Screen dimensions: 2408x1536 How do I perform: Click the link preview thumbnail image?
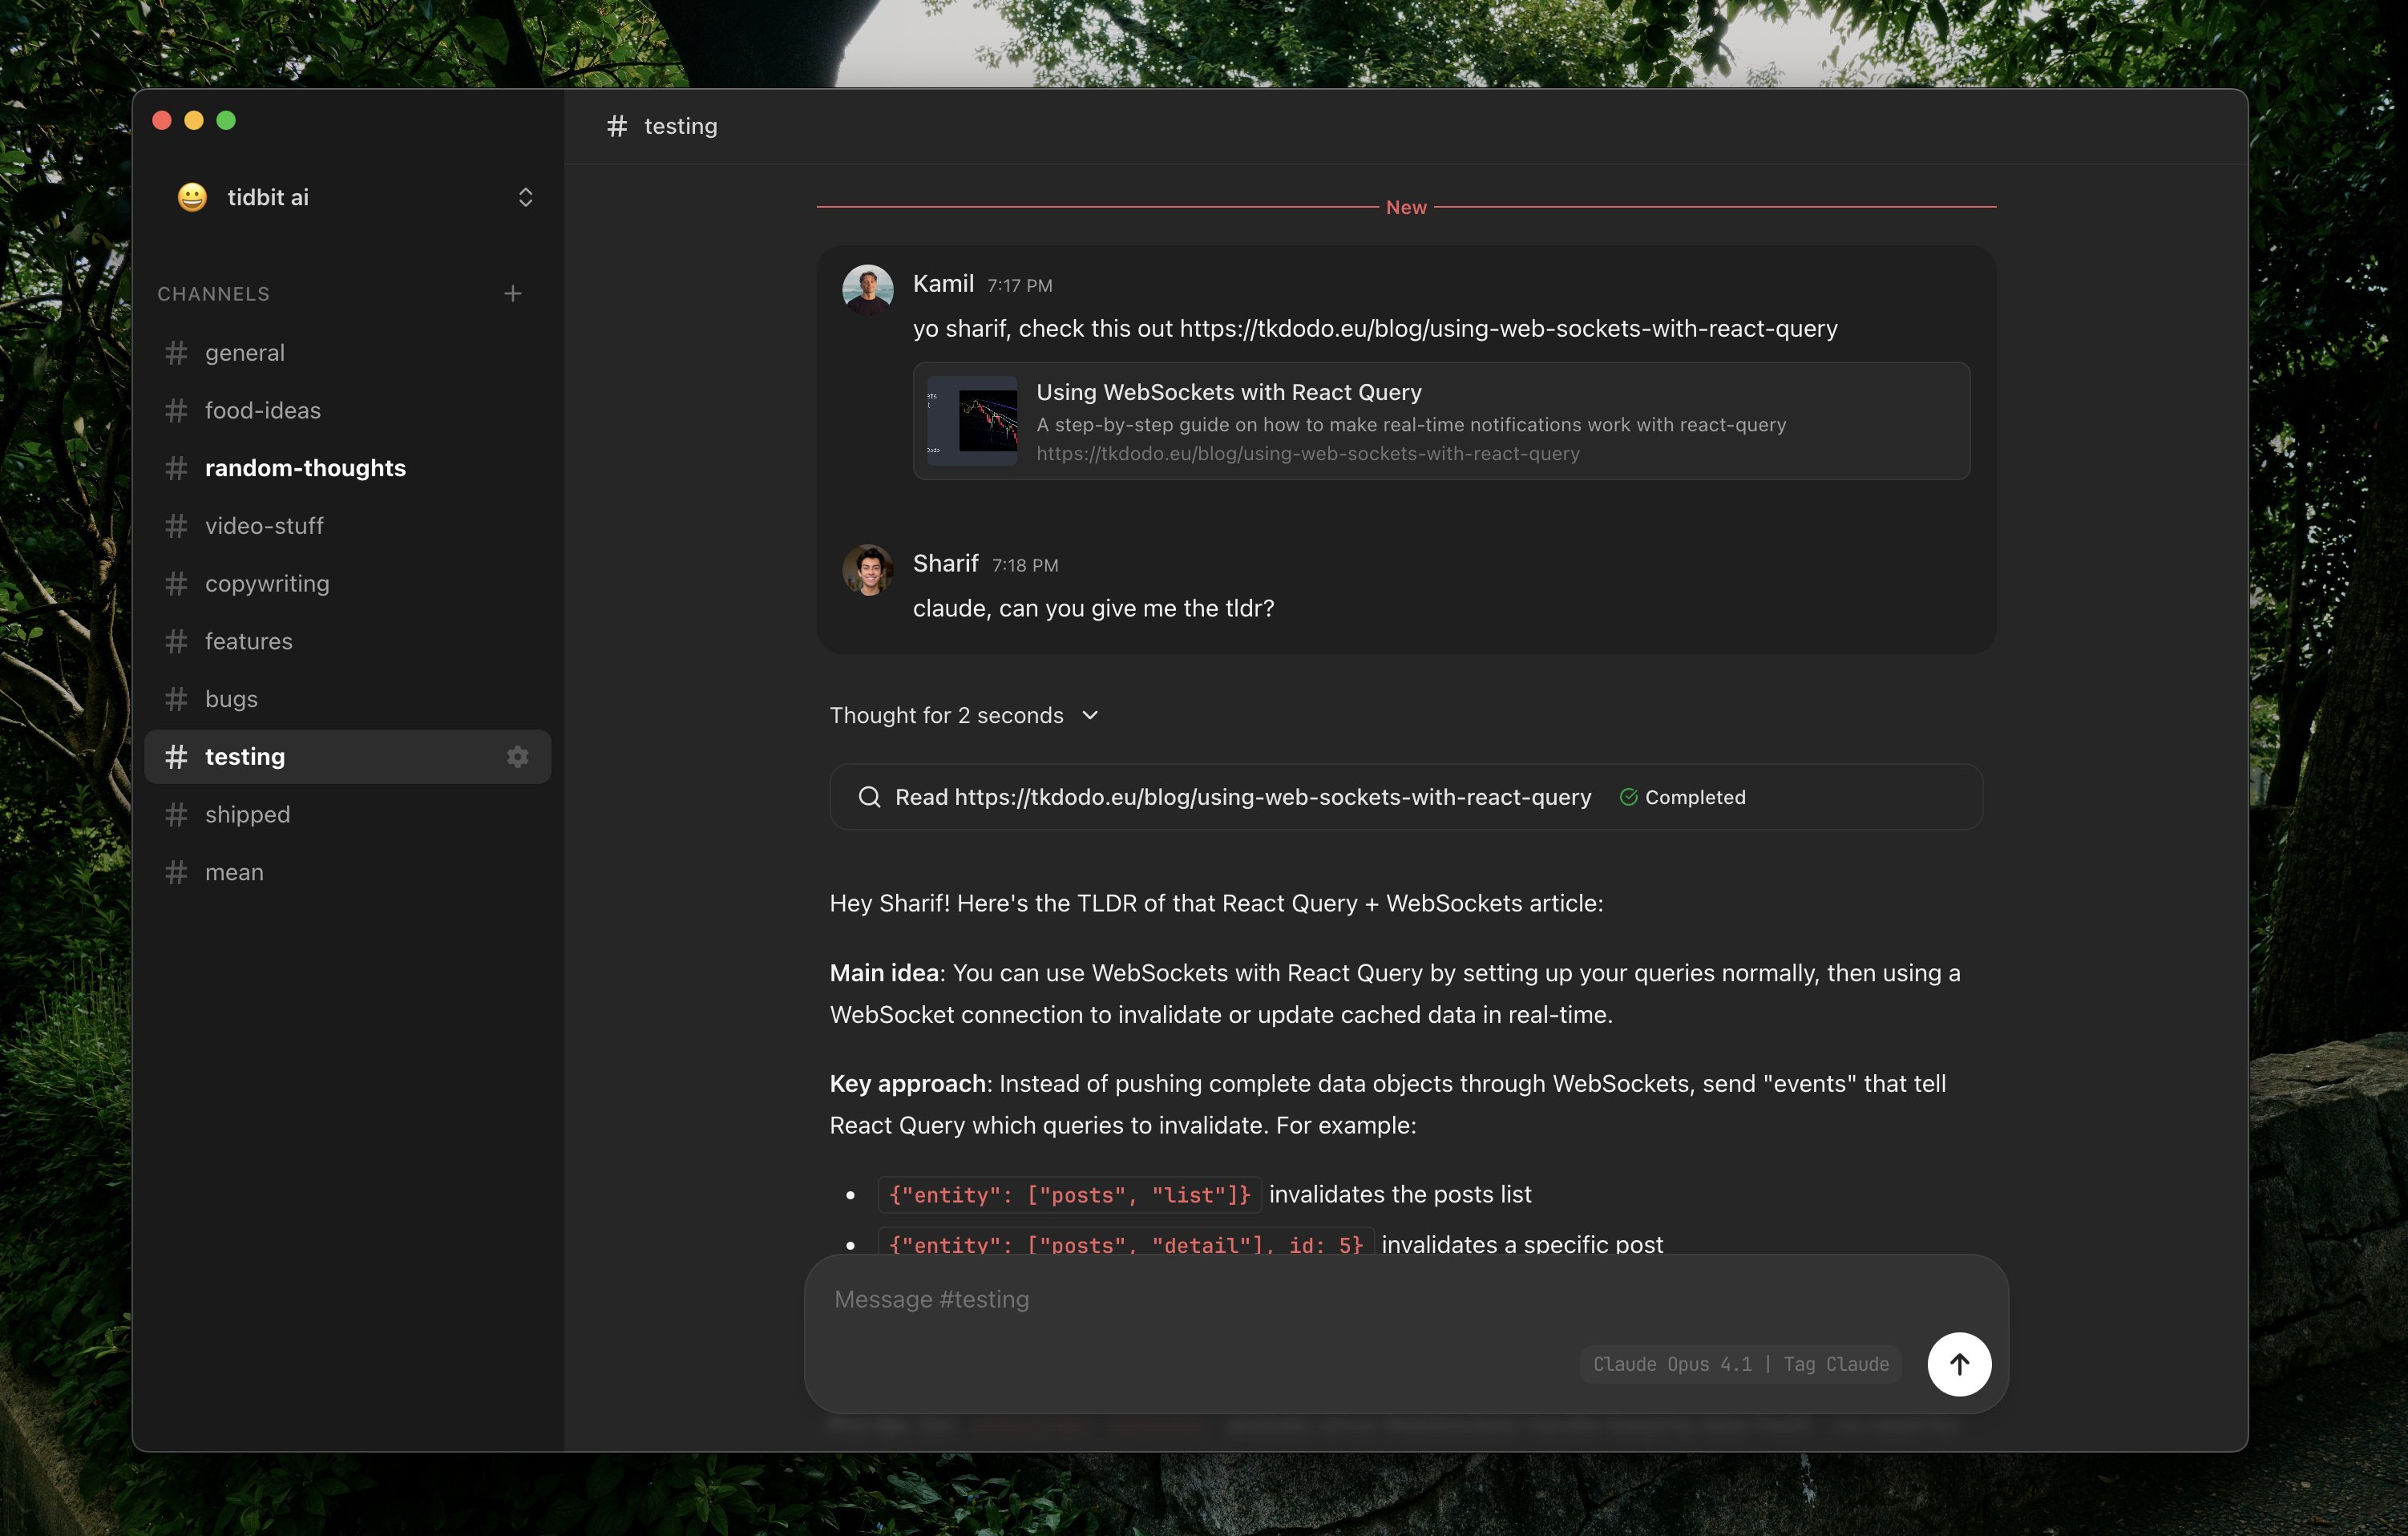971,421
